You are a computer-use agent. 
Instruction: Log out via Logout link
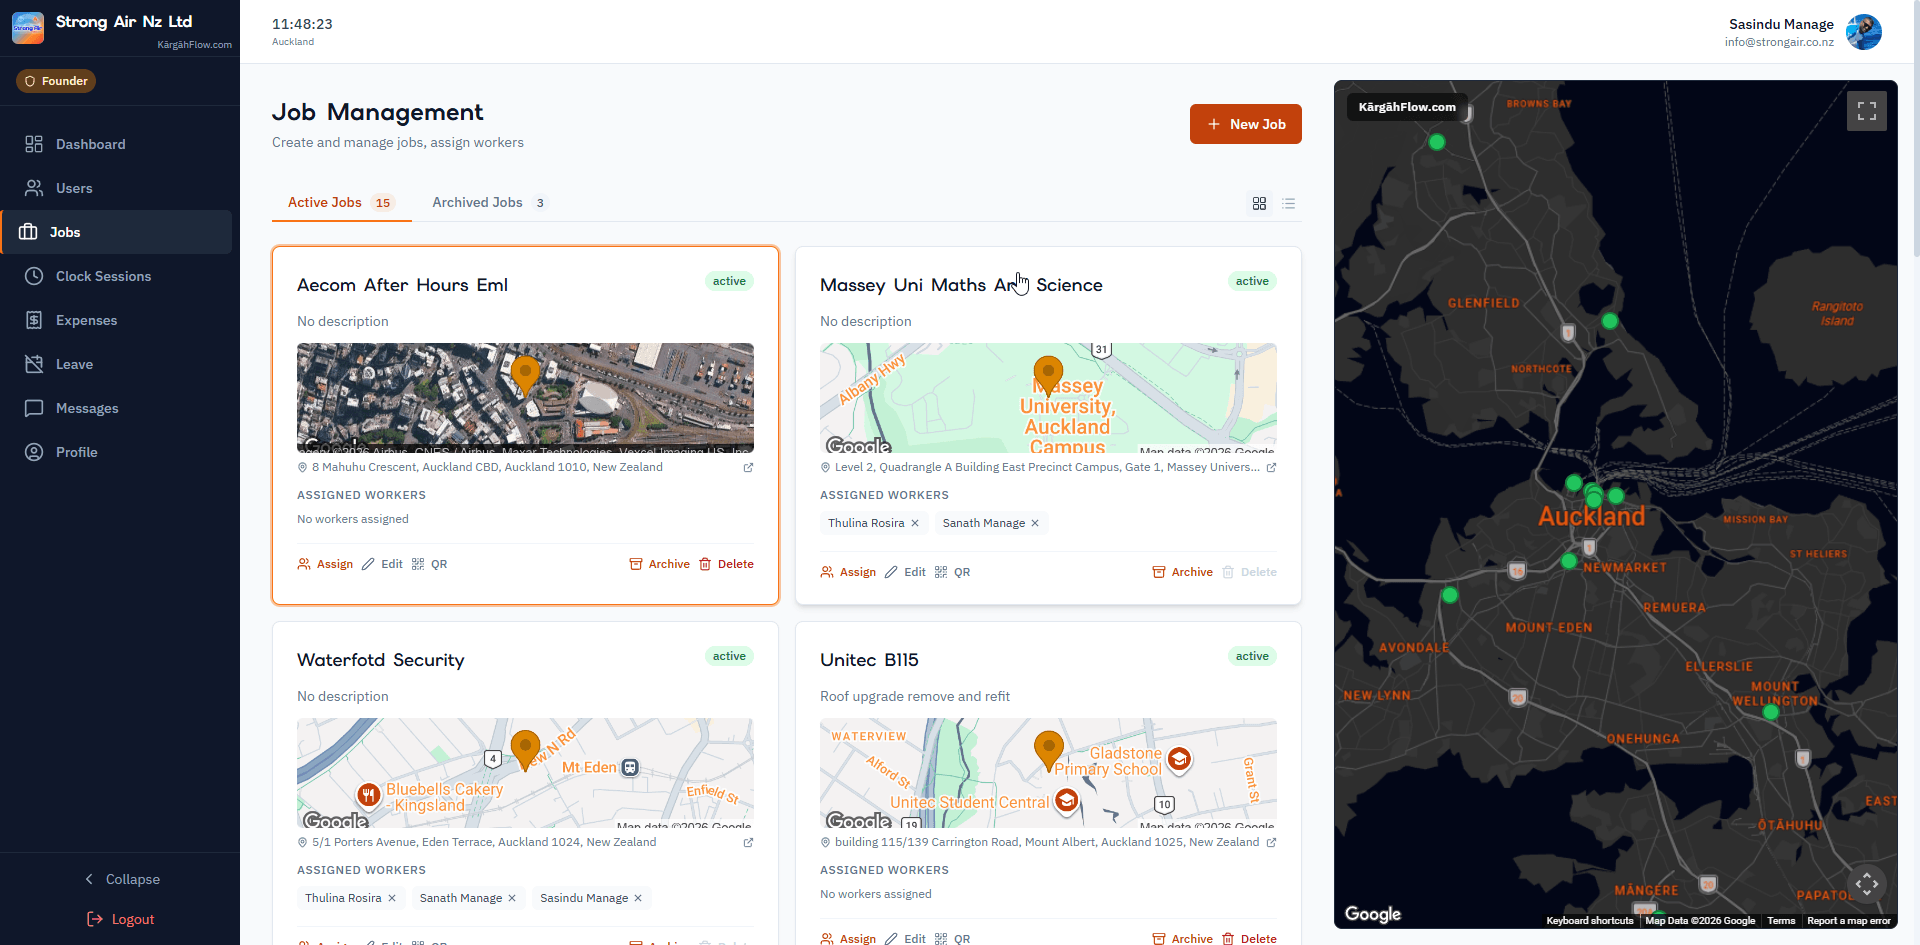[x=120, y=919]
